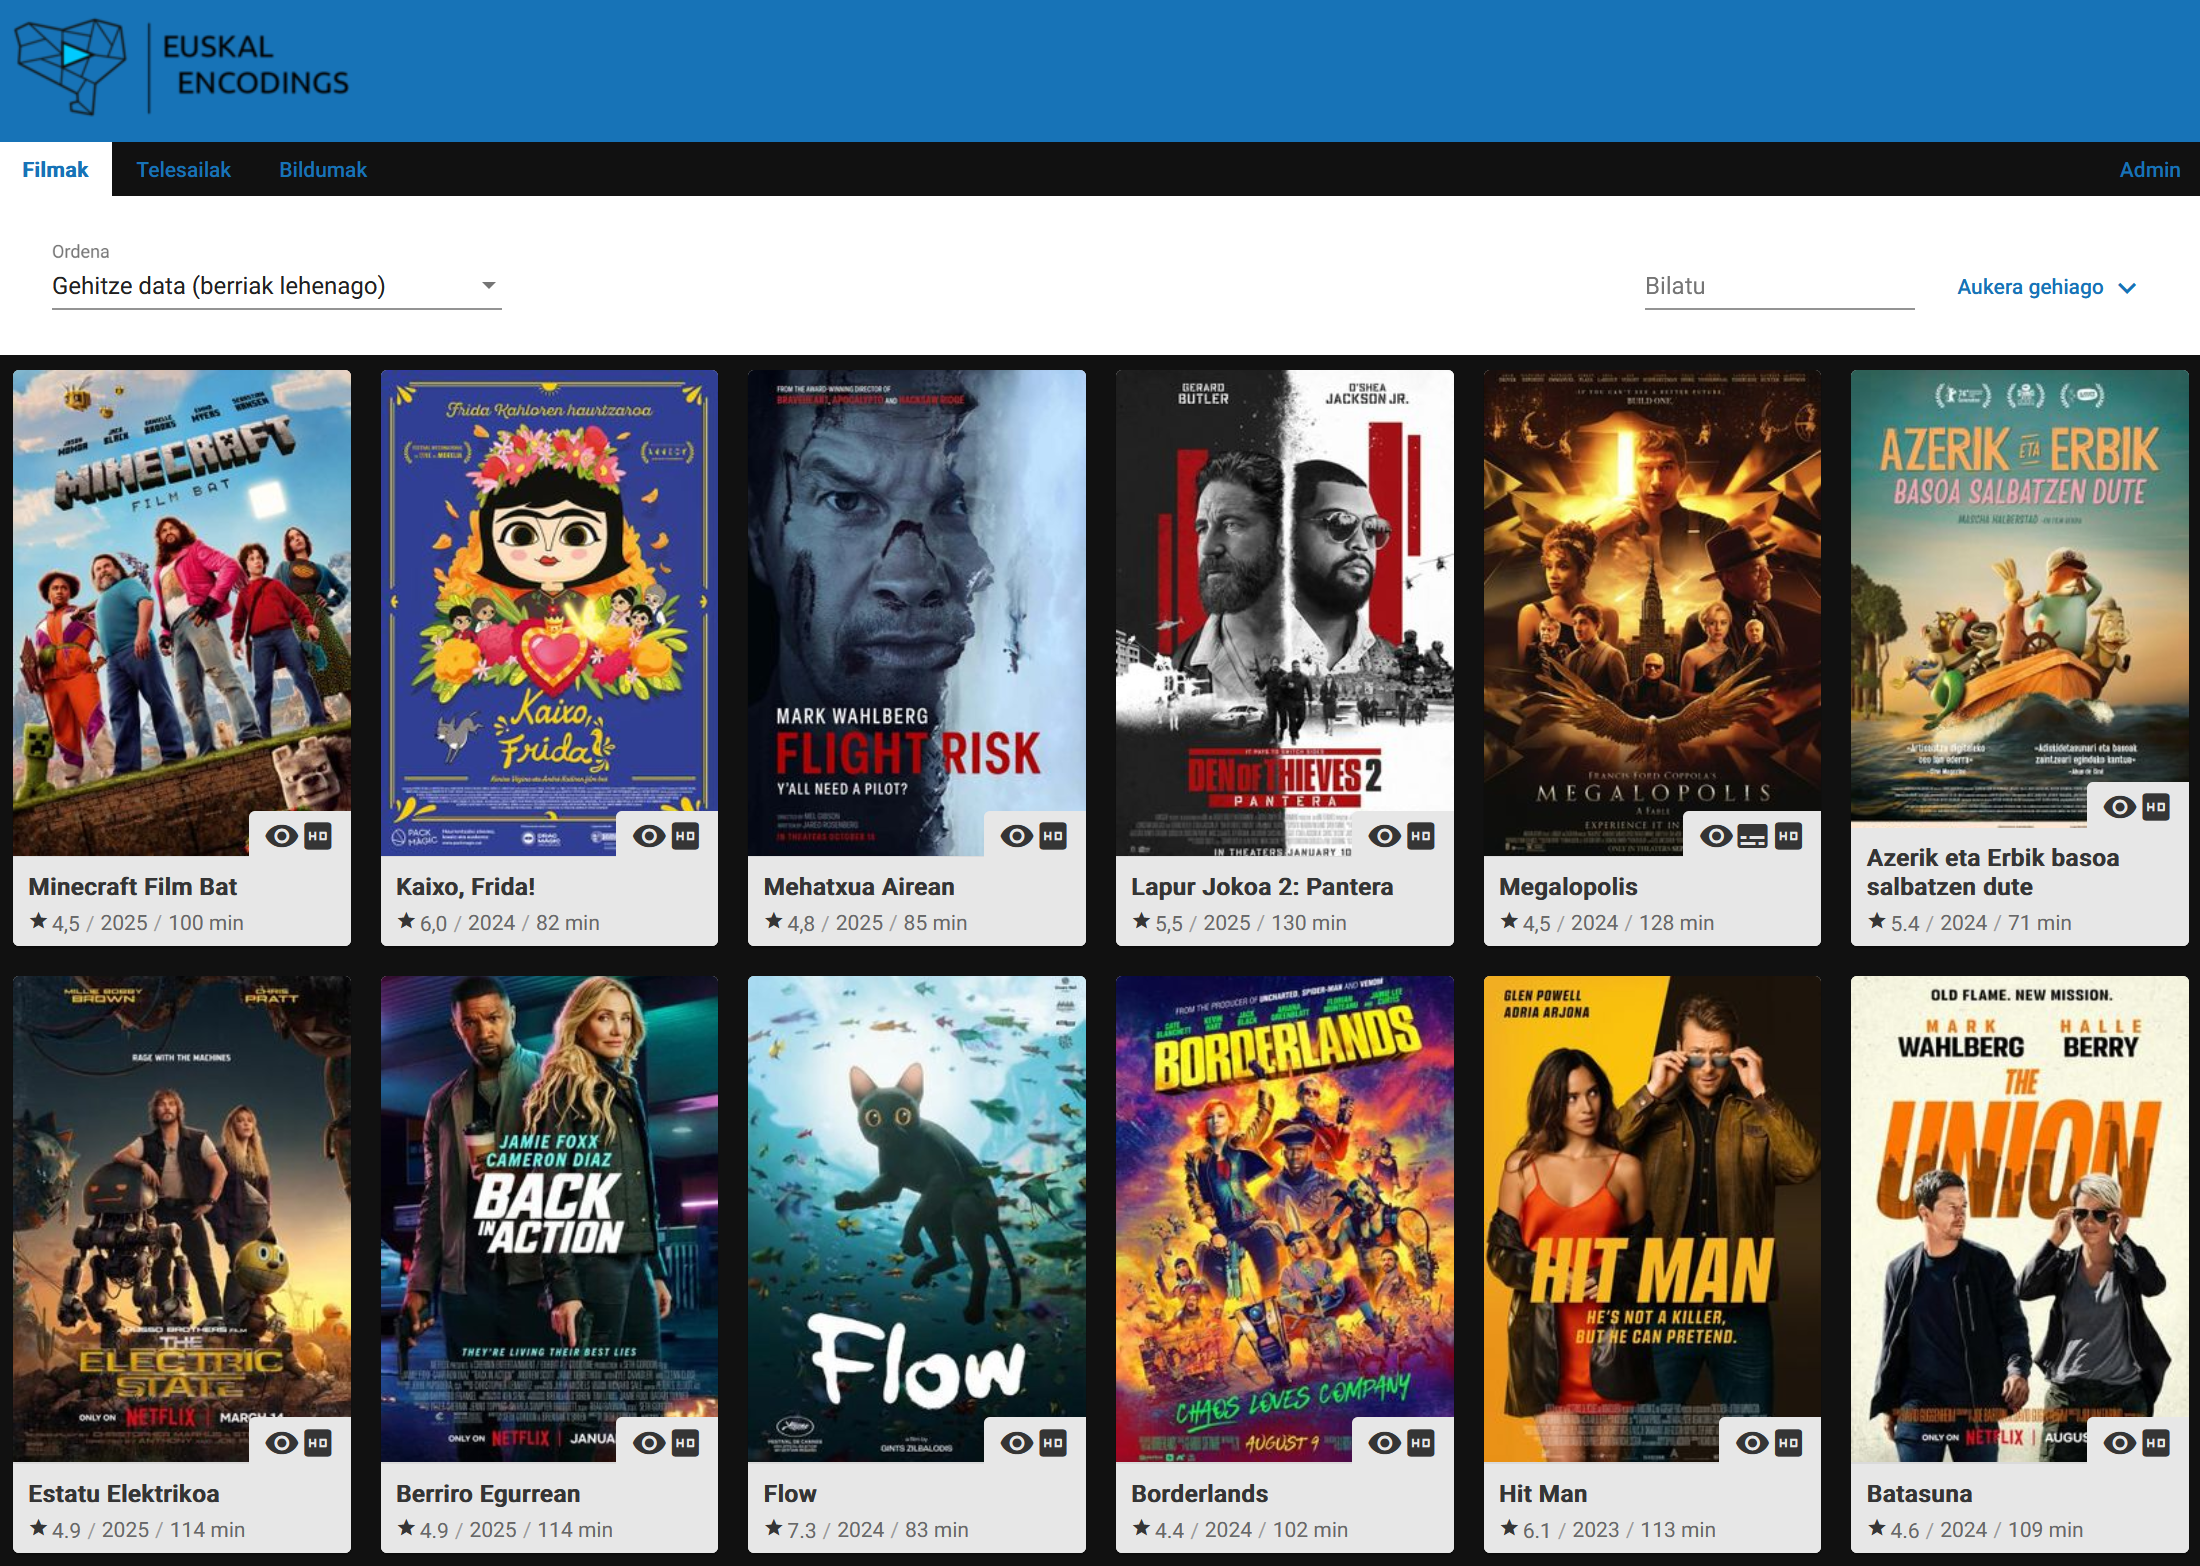Open Estatu Elektrikoa title
Viewport: 2200px width, 1566px height.
click(123, 1494)
